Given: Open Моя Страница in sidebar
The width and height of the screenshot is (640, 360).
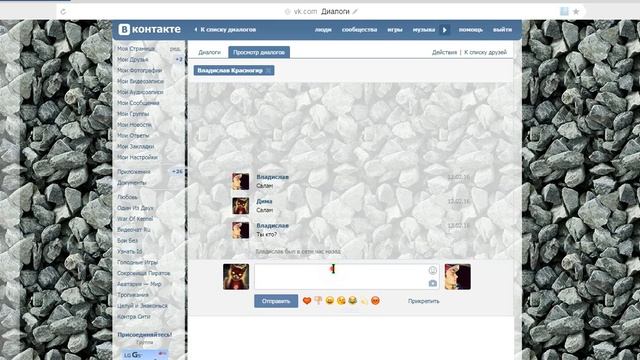Looking at the screenshot, I should 136,49.
